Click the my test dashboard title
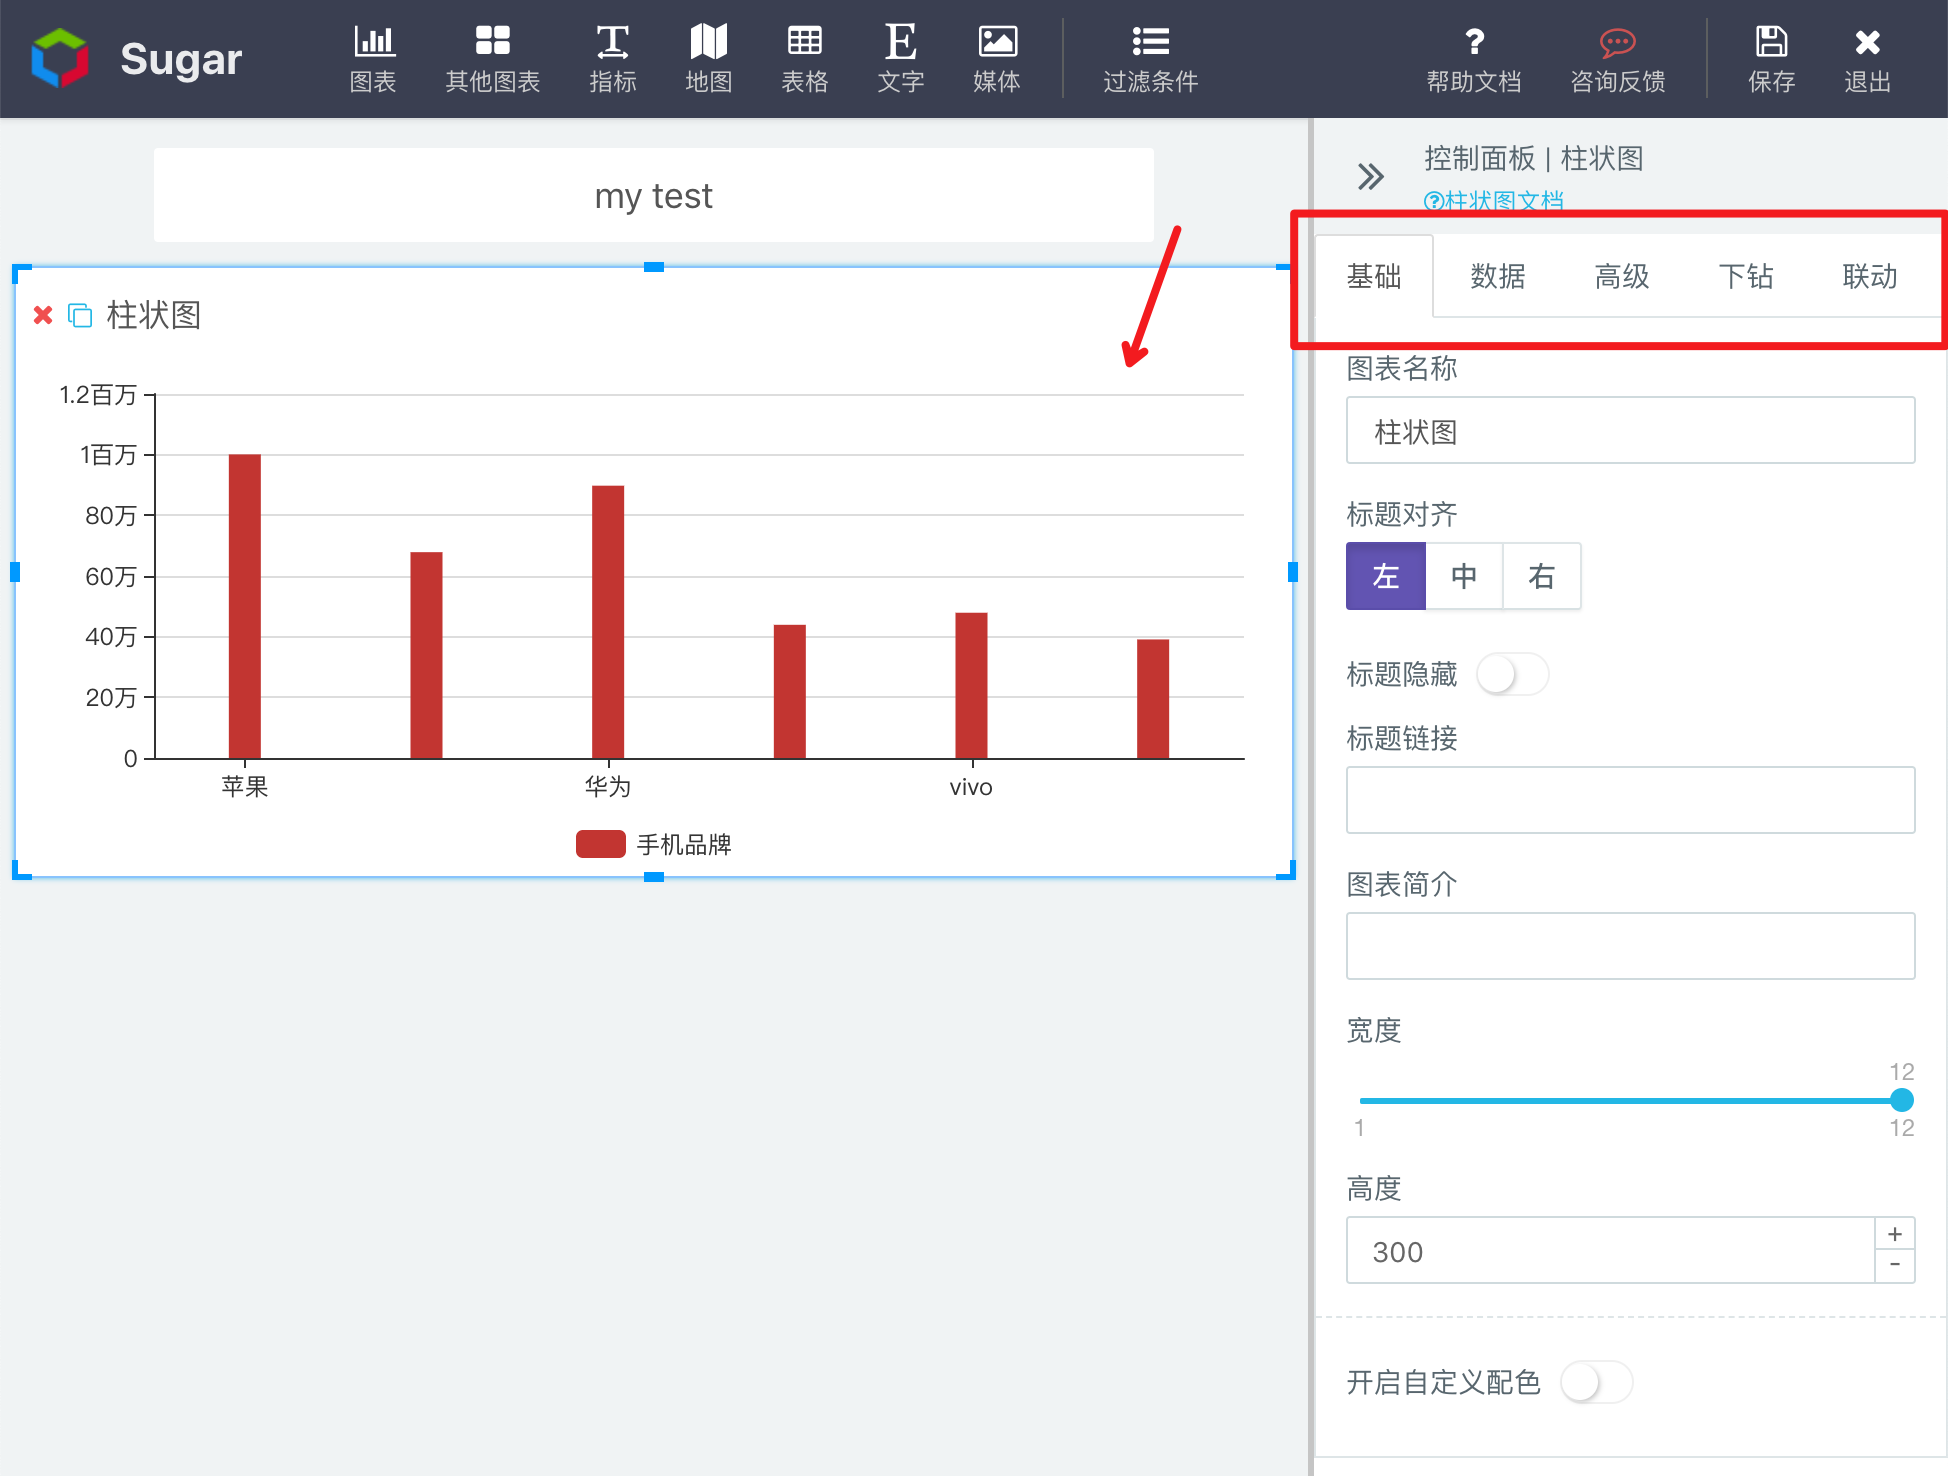 tap(654, 195)
